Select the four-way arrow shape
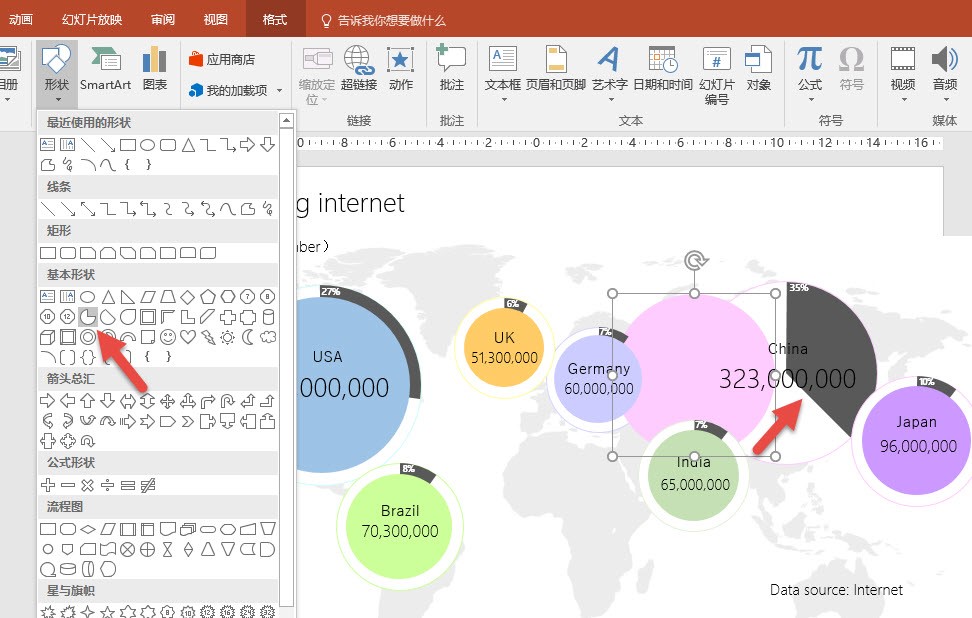The width and height of the screenshot is (972, 618). pos(167,401)
